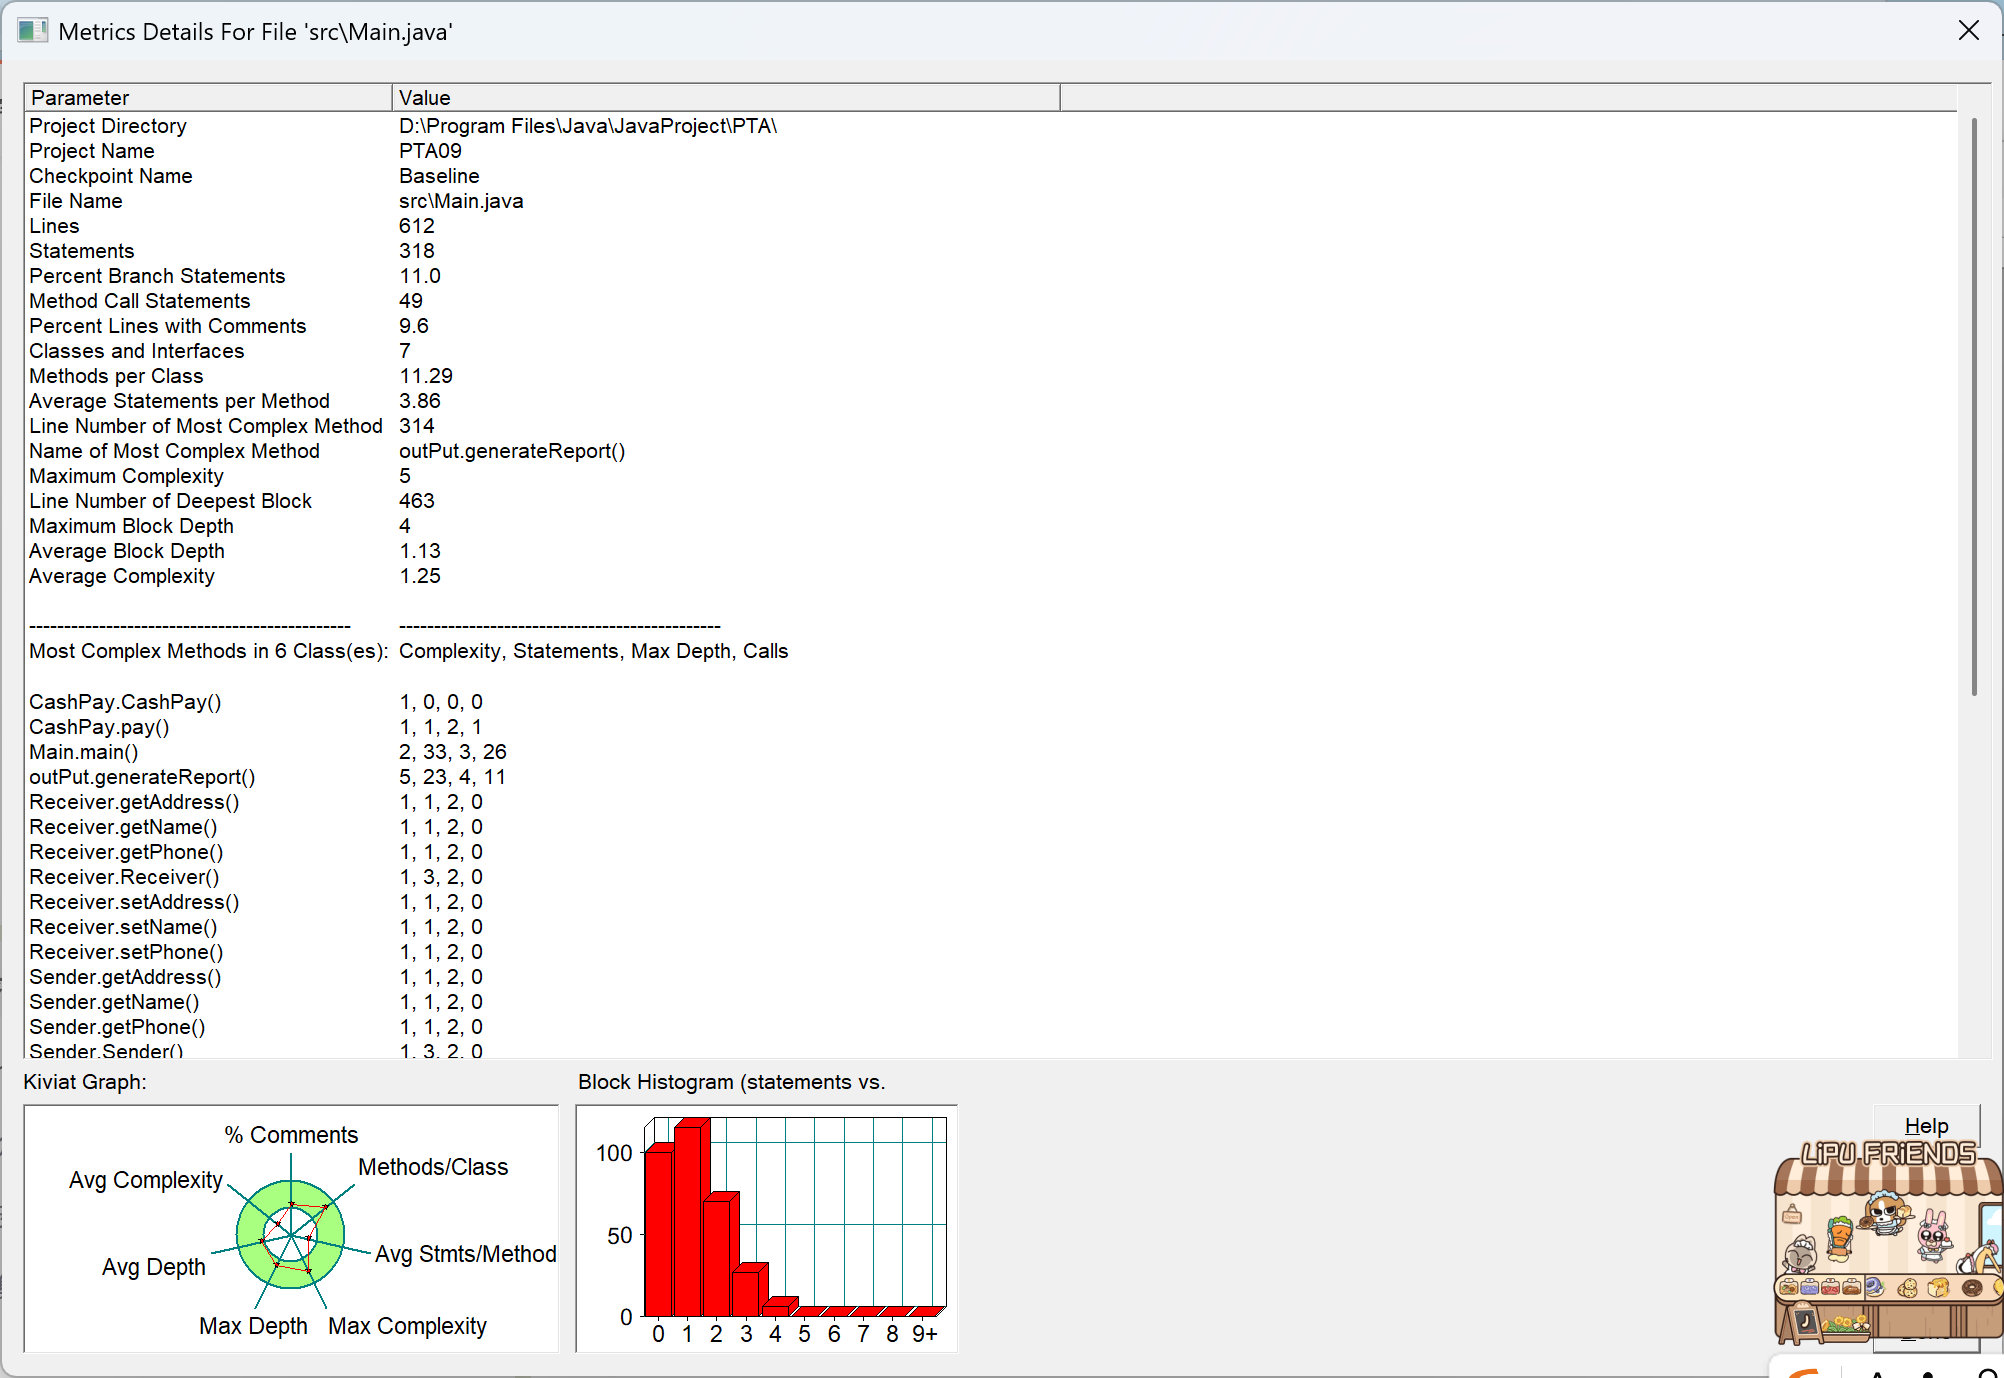
Task: Click the pink bunny Lipu Friends character
Action: [1933, 1236]
